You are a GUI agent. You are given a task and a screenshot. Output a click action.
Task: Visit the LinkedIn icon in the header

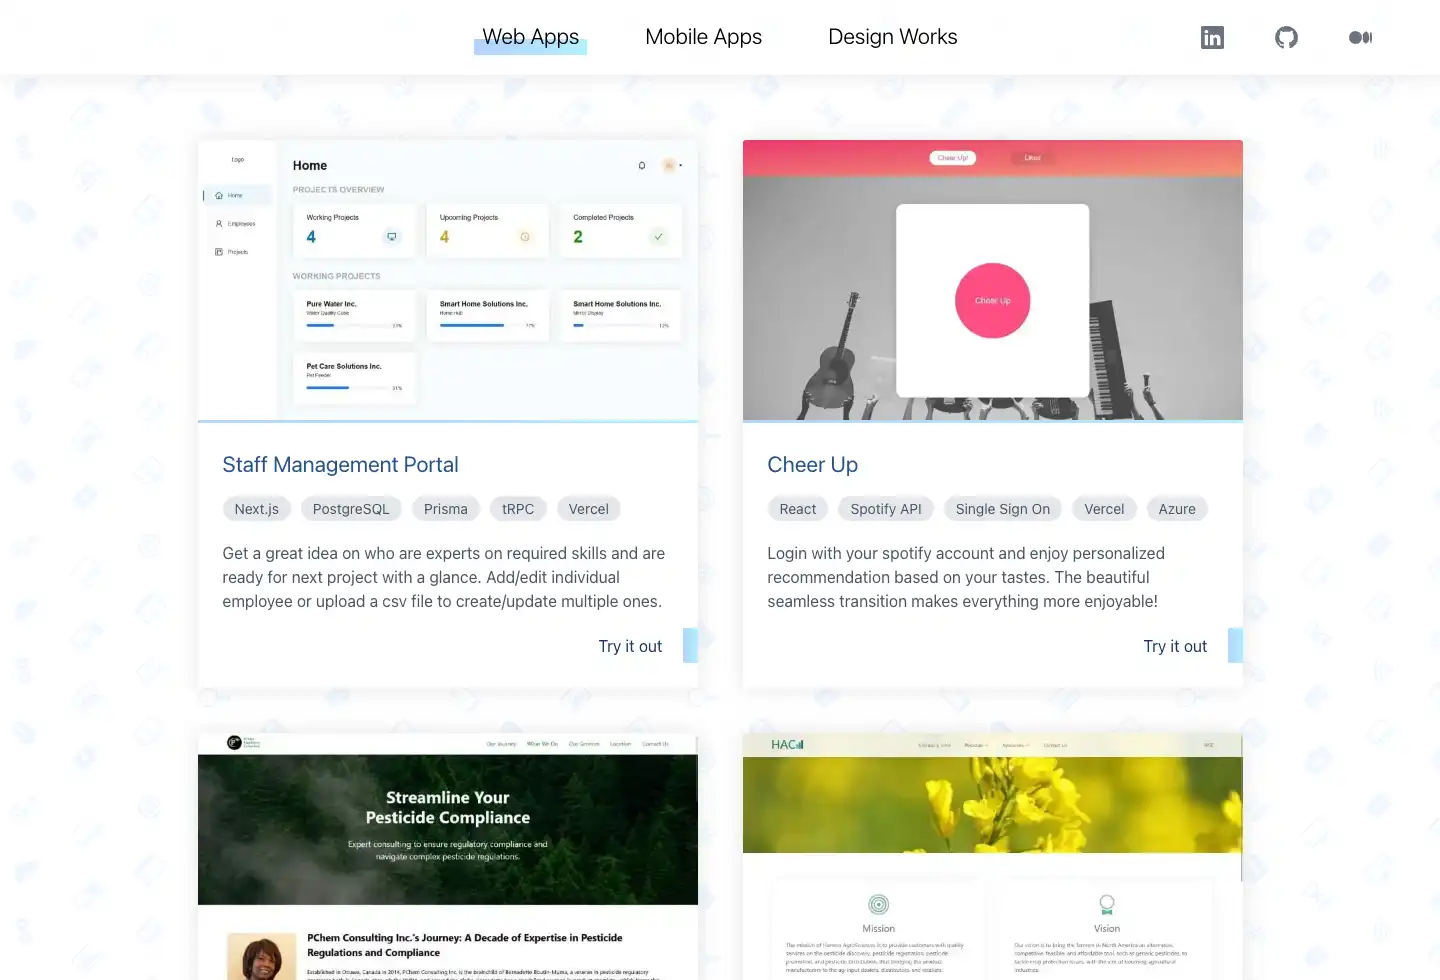(1212, 37)
